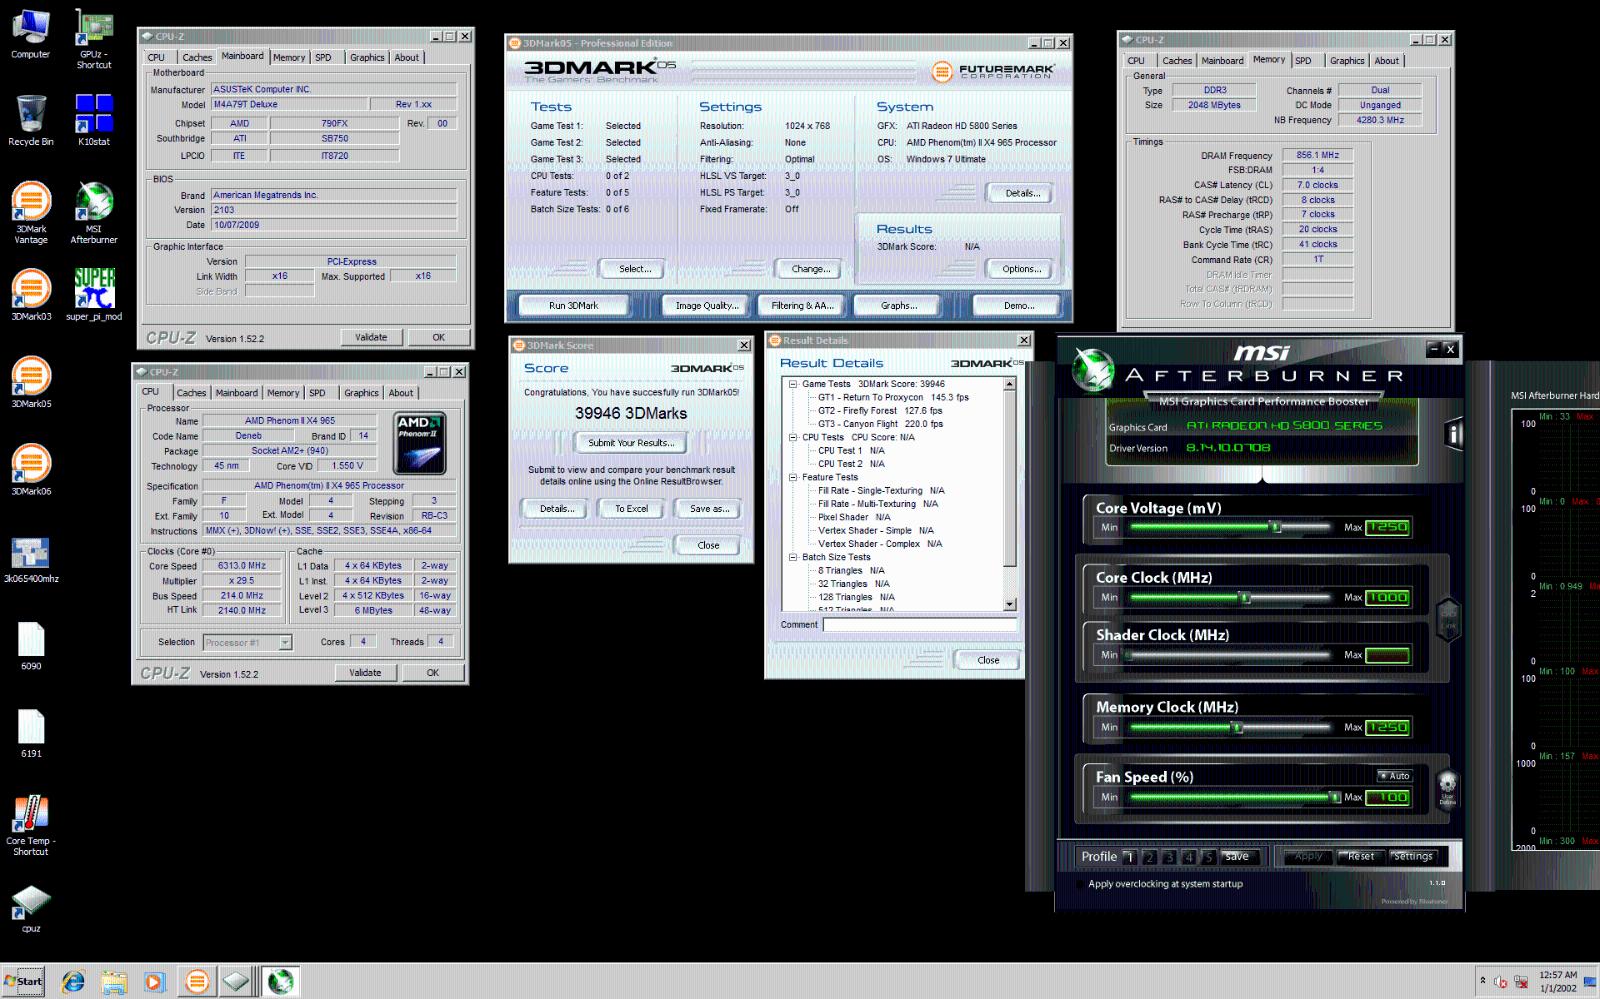
Task: Collapse the Batch Size Tests node
Action: tap(793, 557)
